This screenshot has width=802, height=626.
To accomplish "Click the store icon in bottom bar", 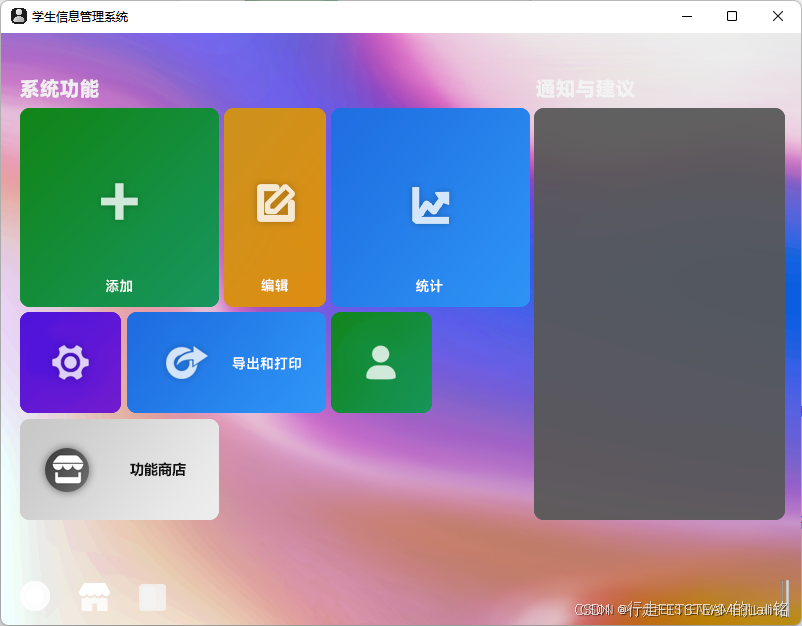I will pyautogui.click(x=94, y=597).
